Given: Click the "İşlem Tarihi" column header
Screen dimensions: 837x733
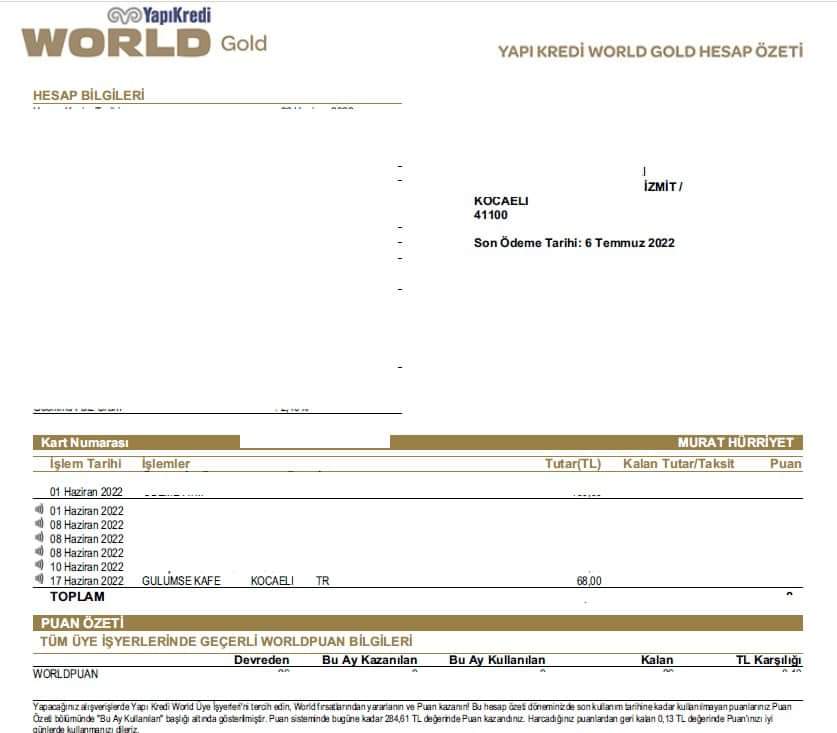Looking at the screenshot, I should click(x=86, y=464).
